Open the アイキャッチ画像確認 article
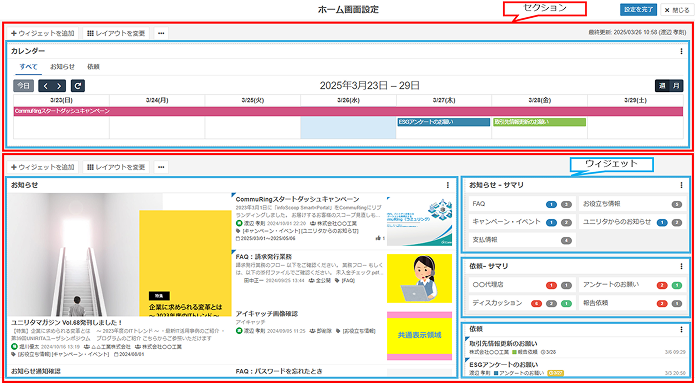Viewport: 695px width, 383px height. coord(266,313)
